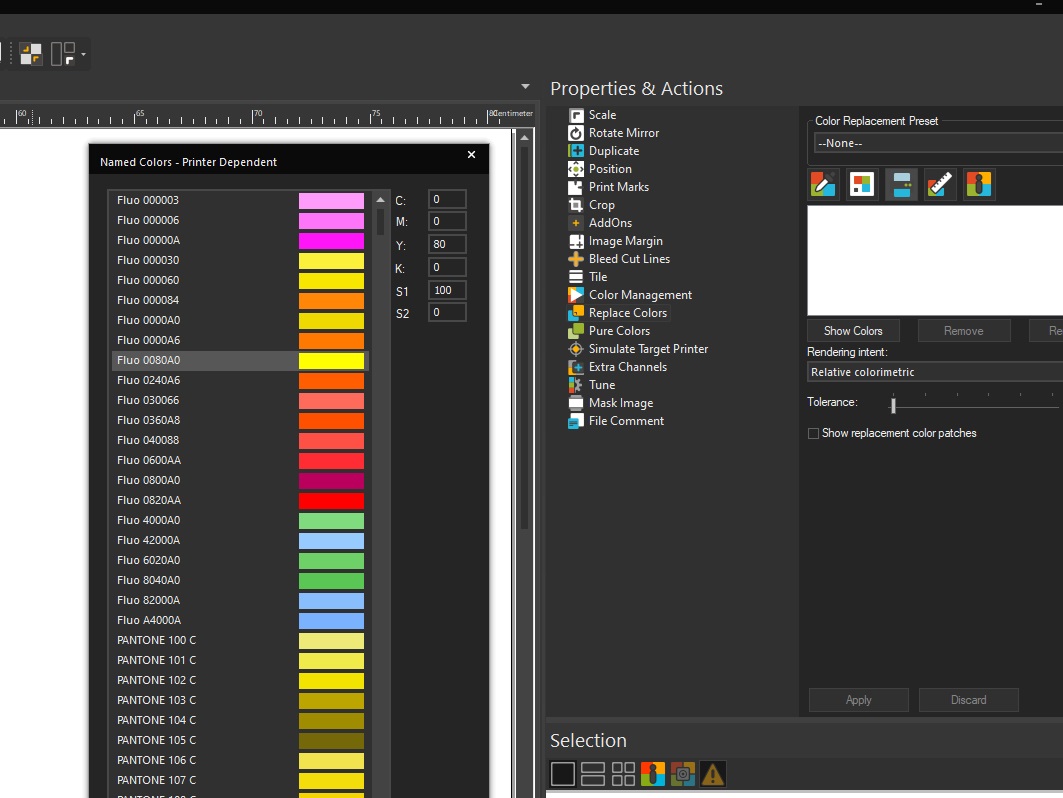The height and width of the screenshot is (798, 1063).
Task: Select the PANTONE 105 C row
Action: click(240, 740)
